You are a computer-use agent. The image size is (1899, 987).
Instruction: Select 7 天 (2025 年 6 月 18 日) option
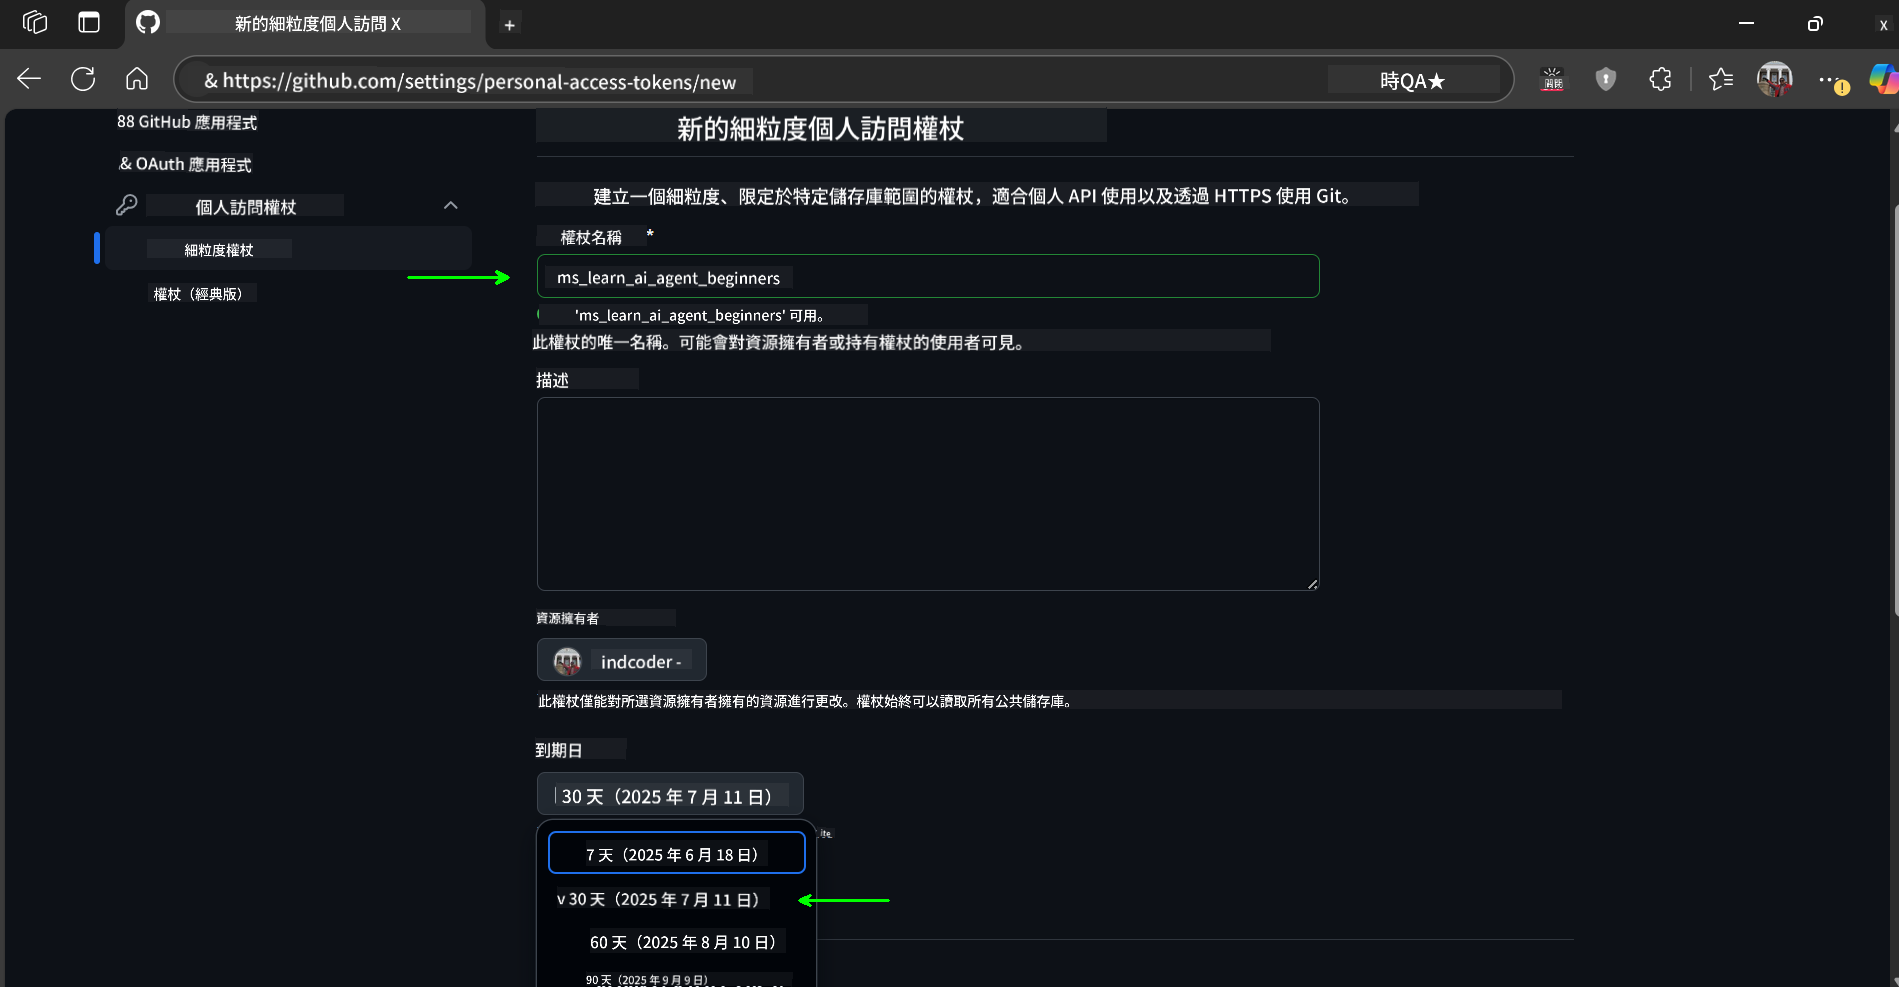click(x=677, y=853)
